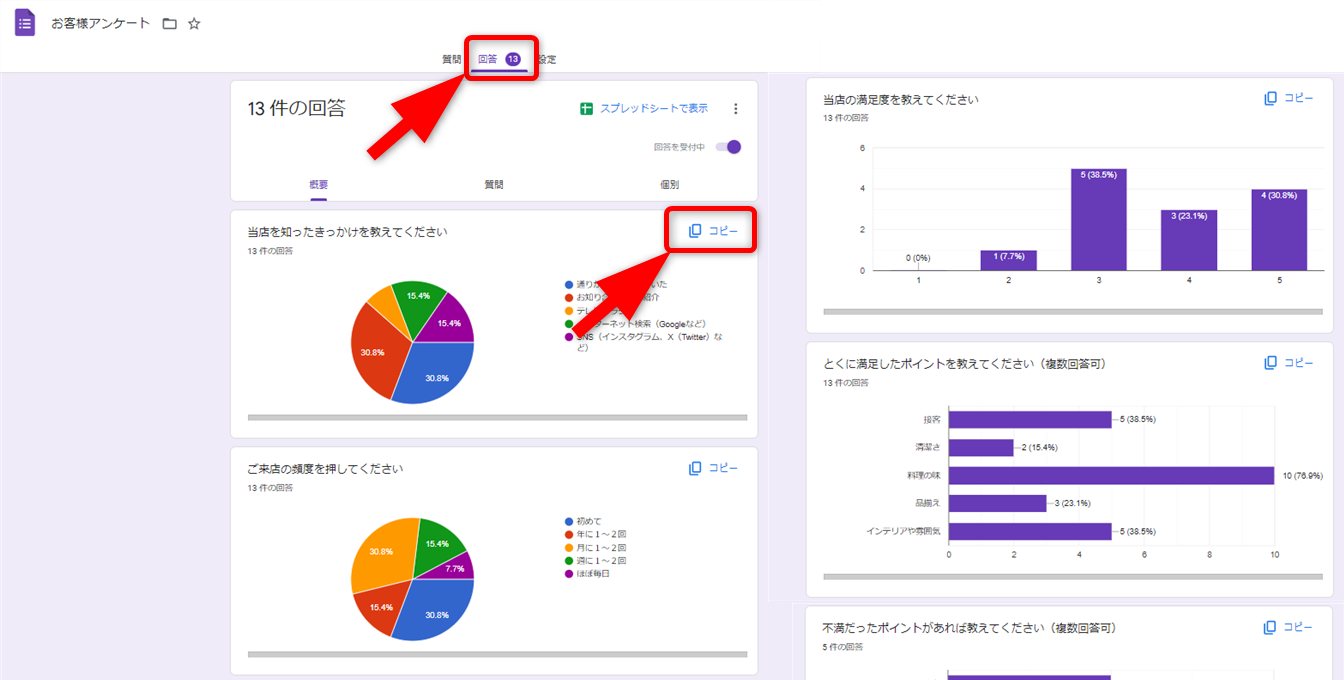Click the green spreadsheet icon
1344x680 pixels.
tap(587, 109)
